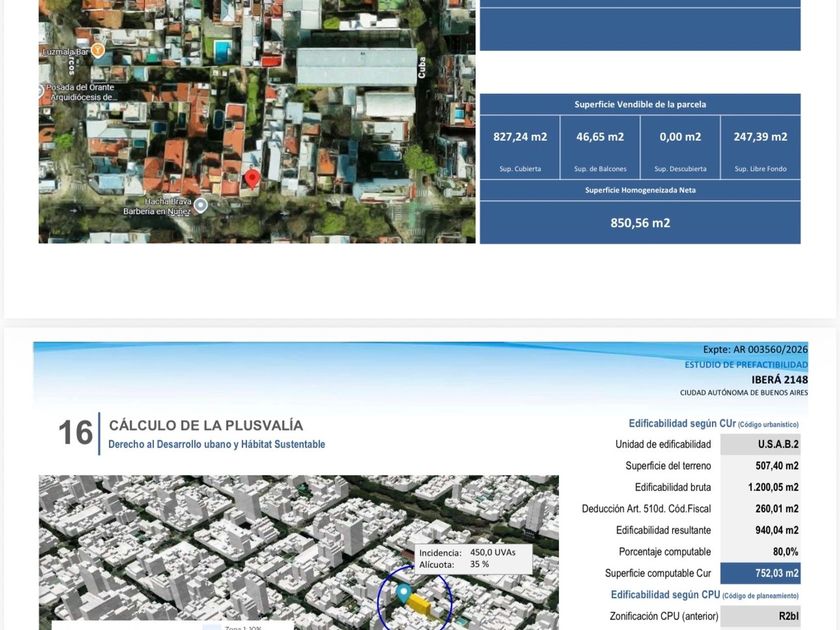Image resolution: width=840 pixels, height=630 pixels.
Task: Click the orange Luzmala Bar map marker
Action: coord(98,51)
